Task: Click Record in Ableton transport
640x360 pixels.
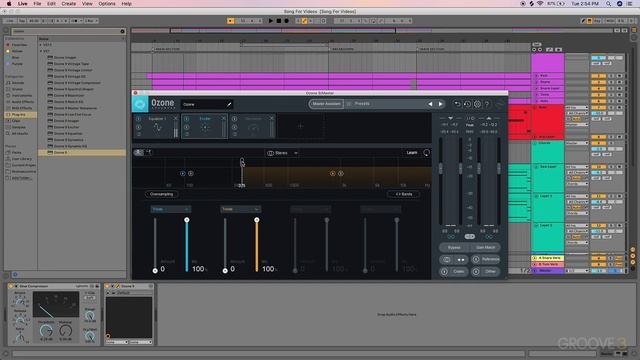Action: (x=287, y=21)
